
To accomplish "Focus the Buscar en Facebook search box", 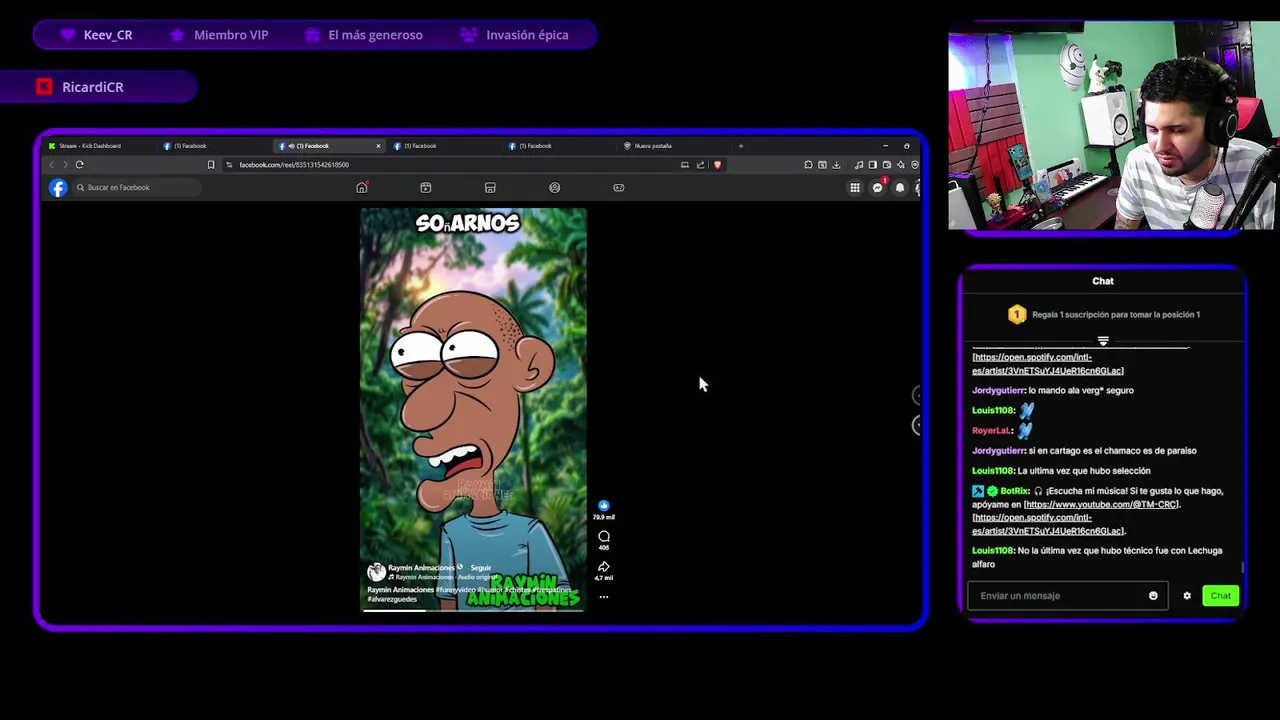I will 137,187.
